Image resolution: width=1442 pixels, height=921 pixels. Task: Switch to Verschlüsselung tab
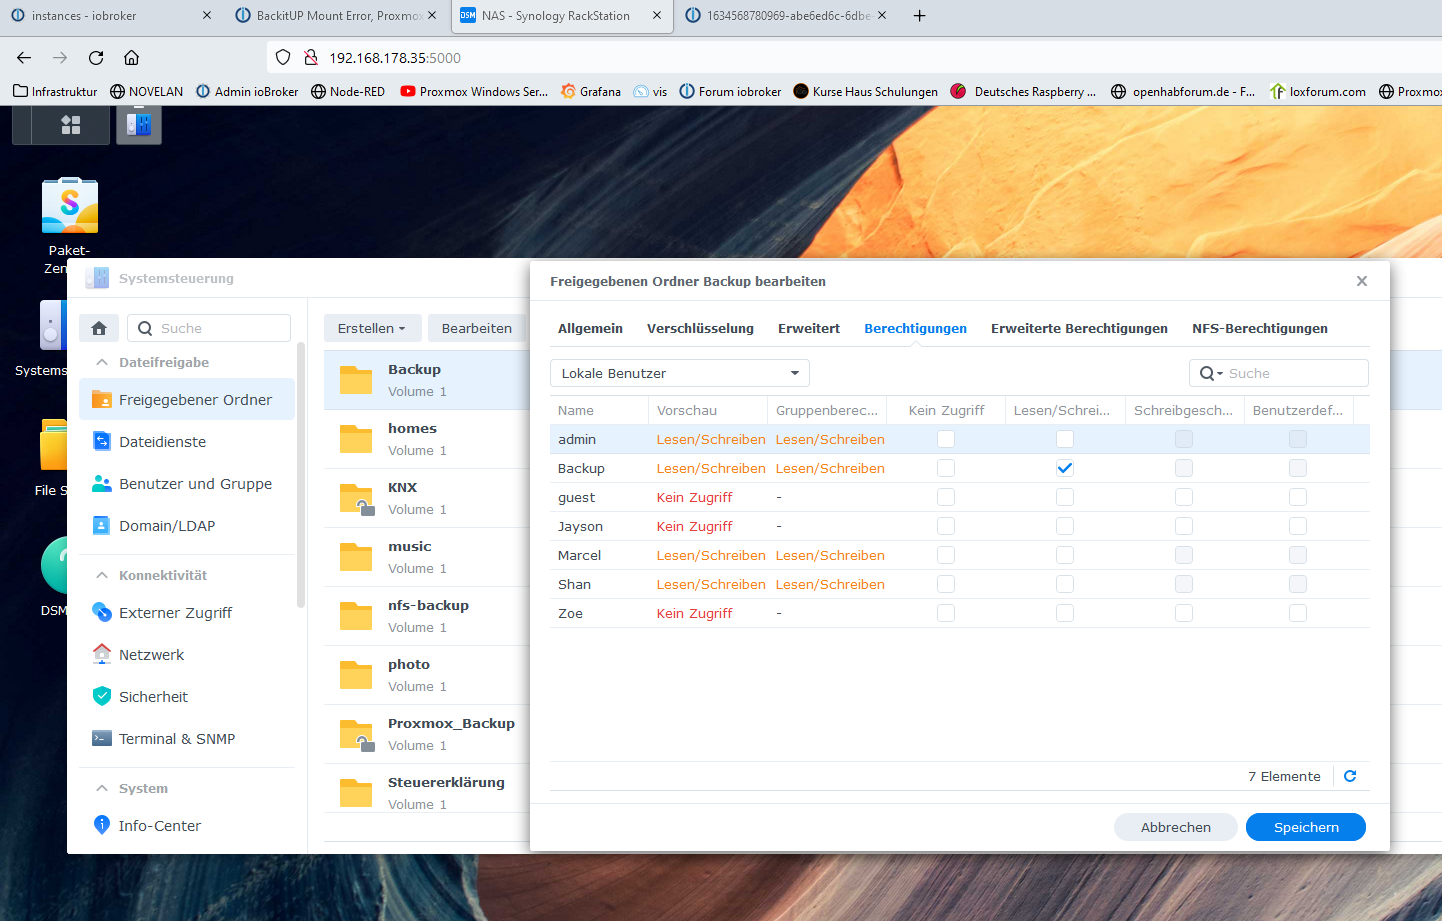(x=700, y=328)
